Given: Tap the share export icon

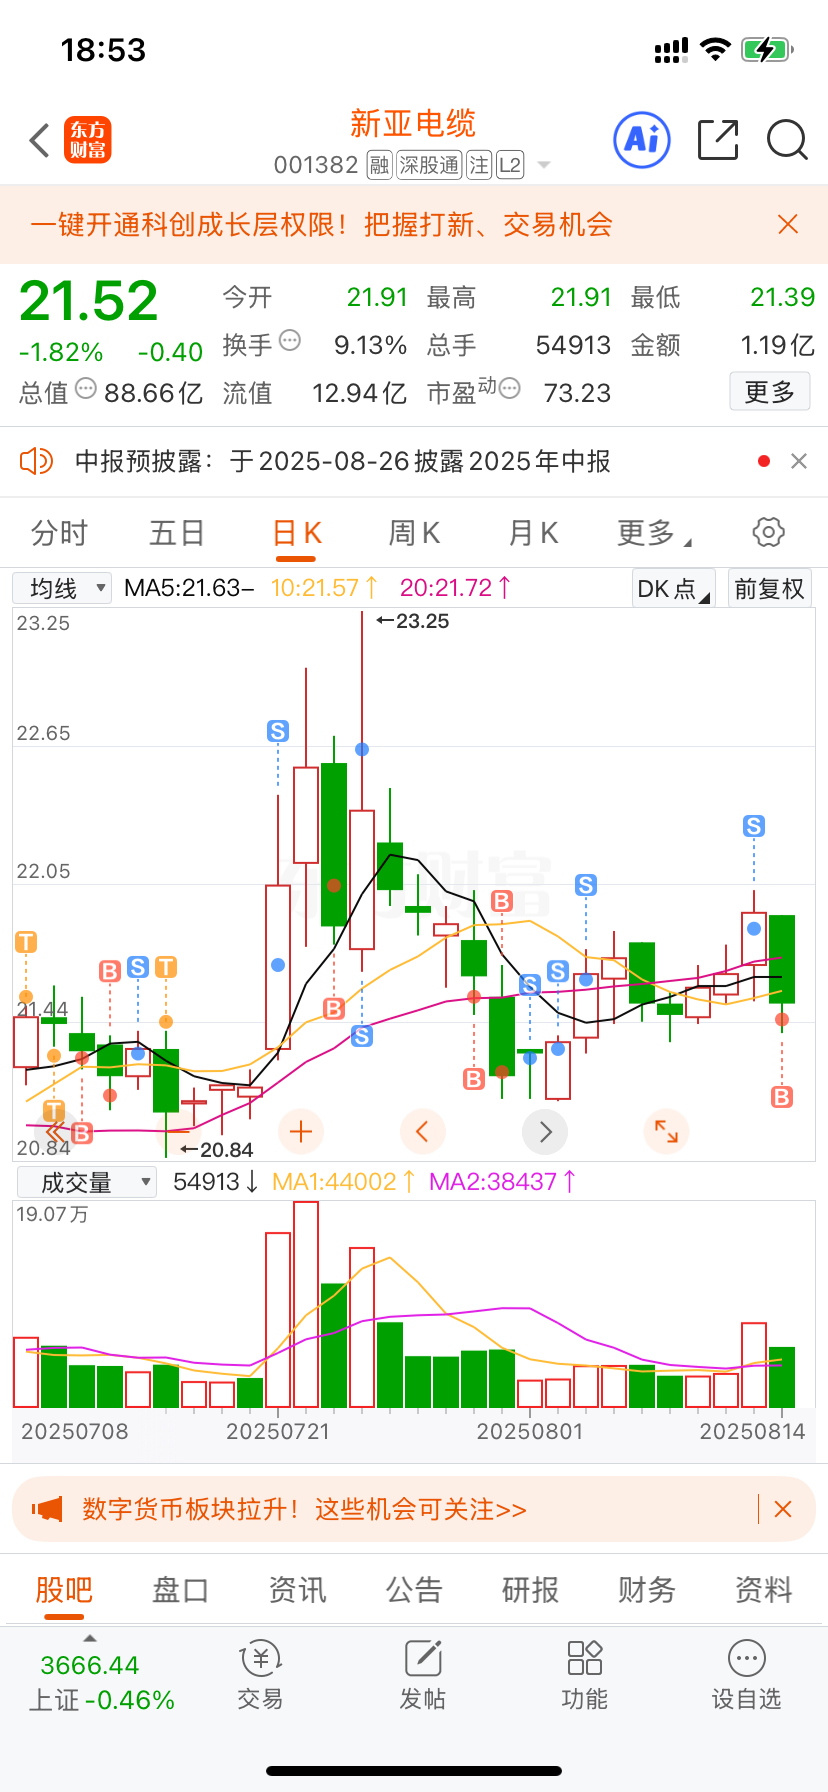Looking at the screenshot, I should pos(717,140).
